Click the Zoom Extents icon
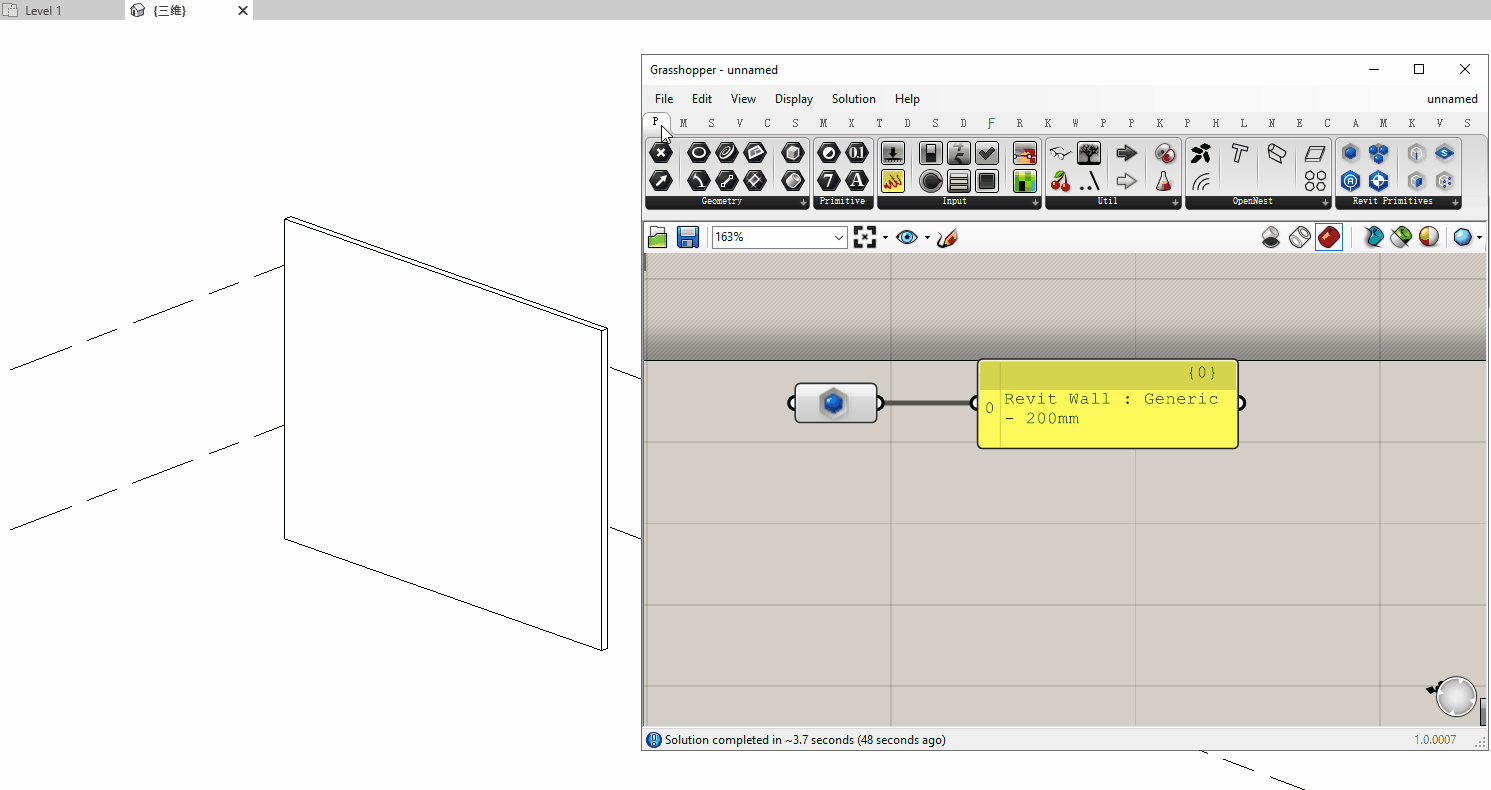 pos(865,237)
